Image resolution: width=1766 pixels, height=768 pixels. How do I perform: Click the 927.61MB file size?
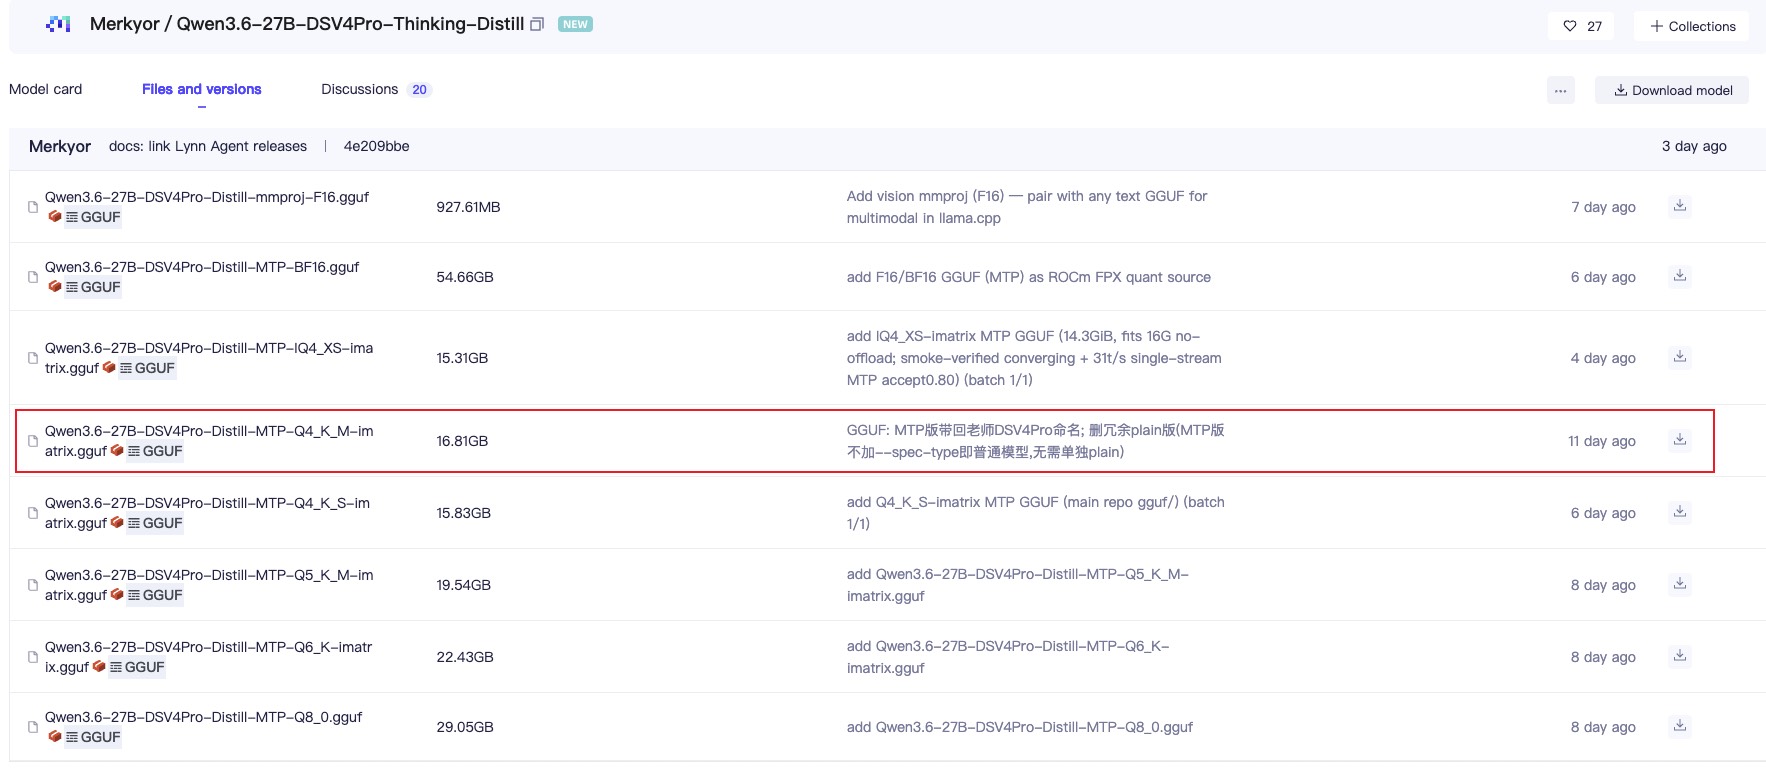tap(468, 207)
